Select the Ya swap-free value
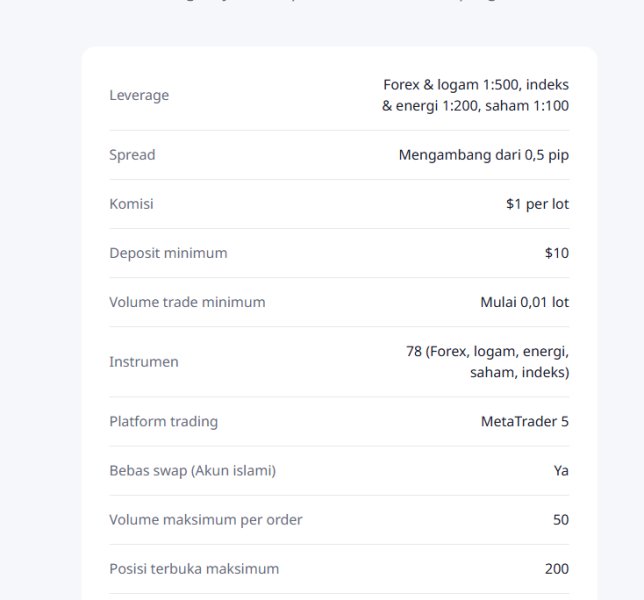Image resolution: width=644 pixels, height=600 pixels. point(561,471)
